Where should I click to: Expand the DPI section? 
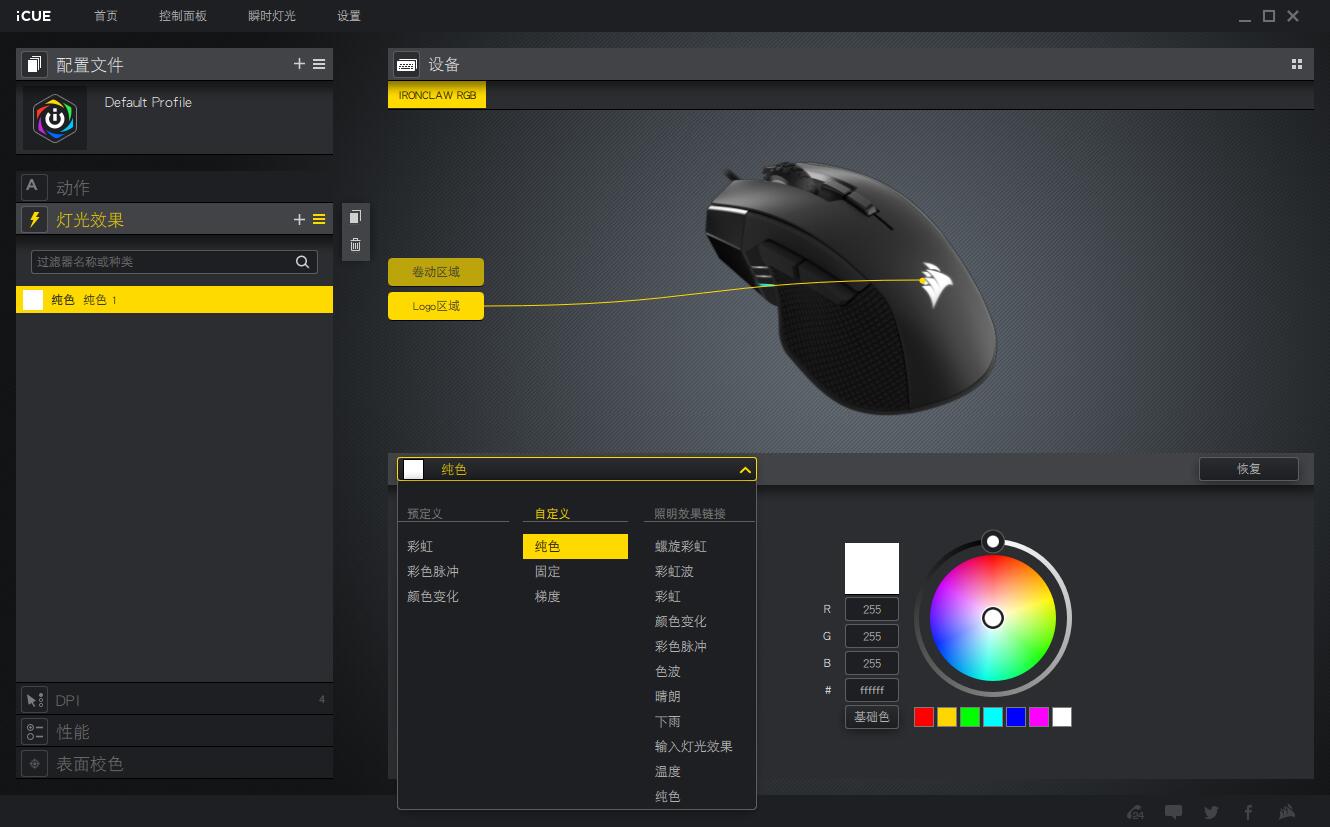click(174, 700)
